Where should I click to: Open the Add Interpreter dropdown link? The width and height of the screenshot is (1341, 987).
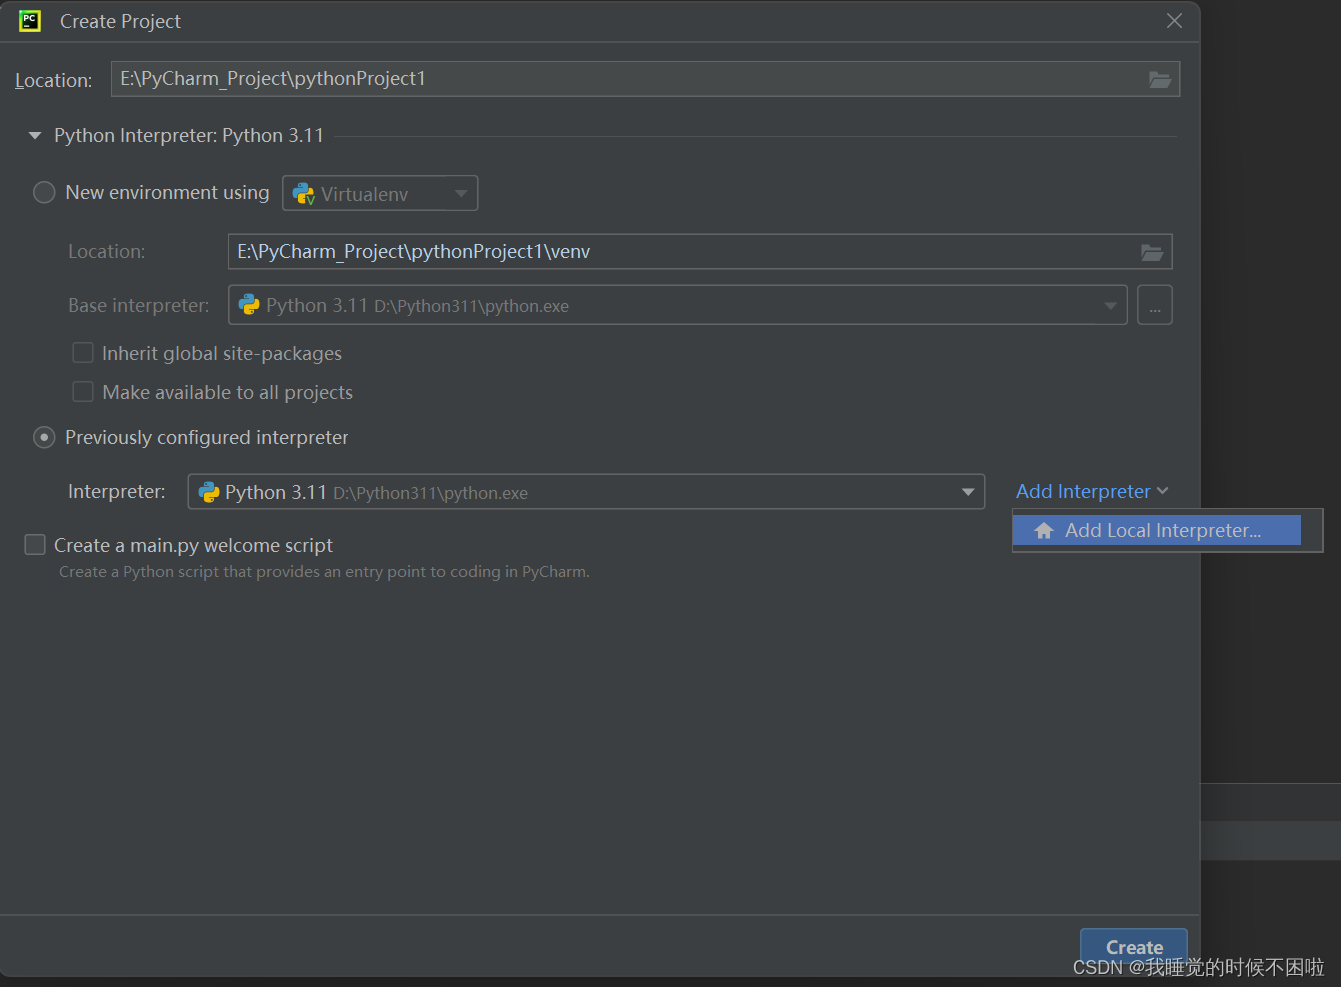1092,491
